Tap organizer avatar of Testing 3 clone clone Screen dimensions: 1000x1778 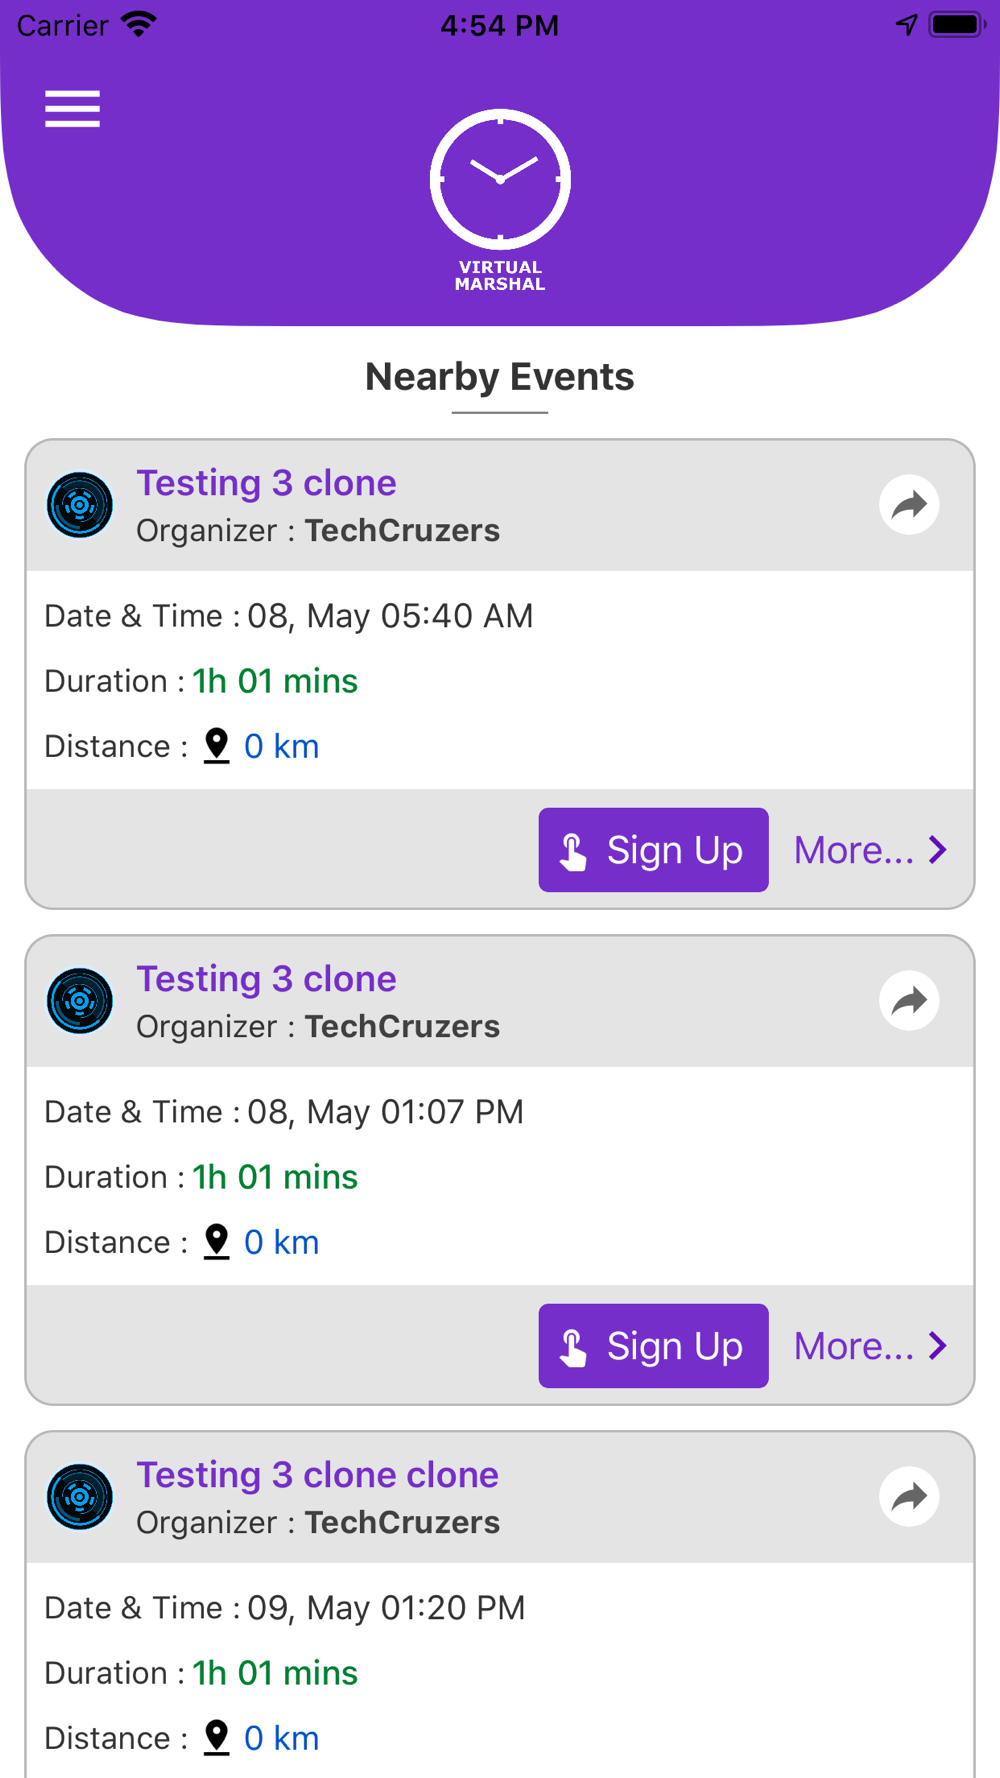point(80,1497)
